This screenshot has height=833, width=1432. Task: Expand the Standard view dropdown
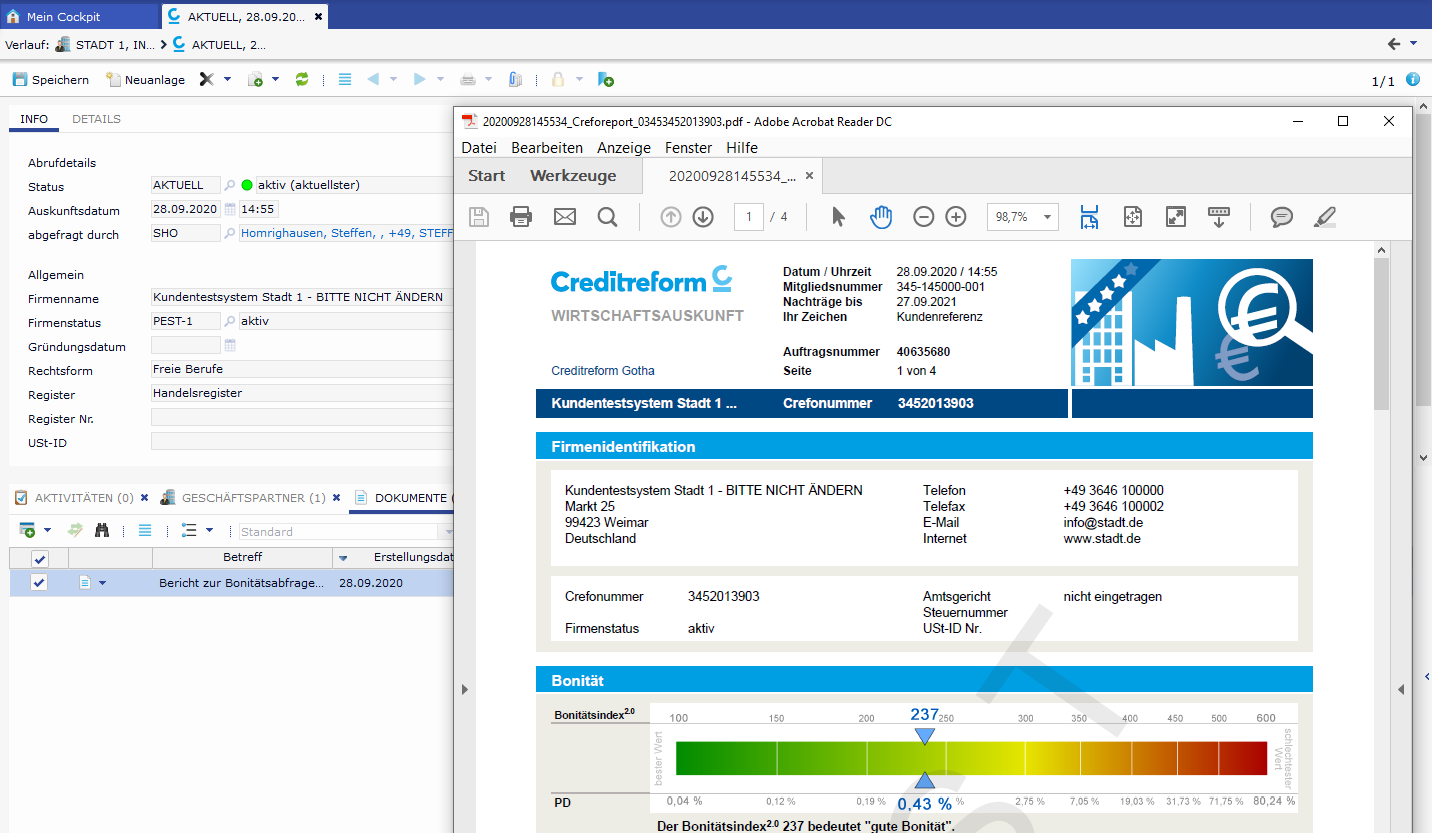(x=448, y=532)
